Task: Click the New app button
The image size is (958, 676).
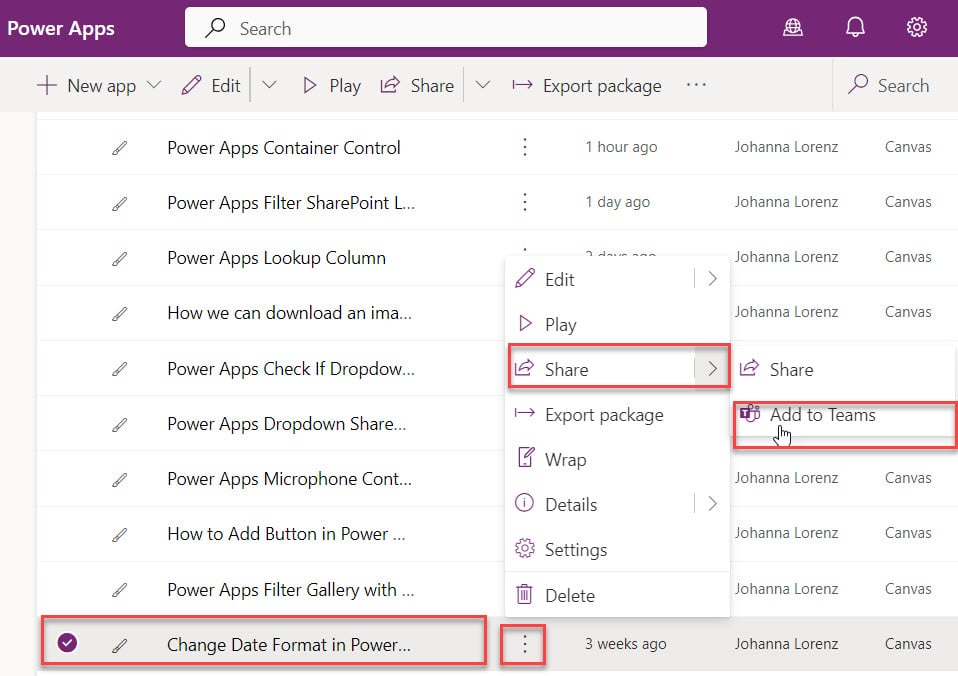Action: coord(86,86)
